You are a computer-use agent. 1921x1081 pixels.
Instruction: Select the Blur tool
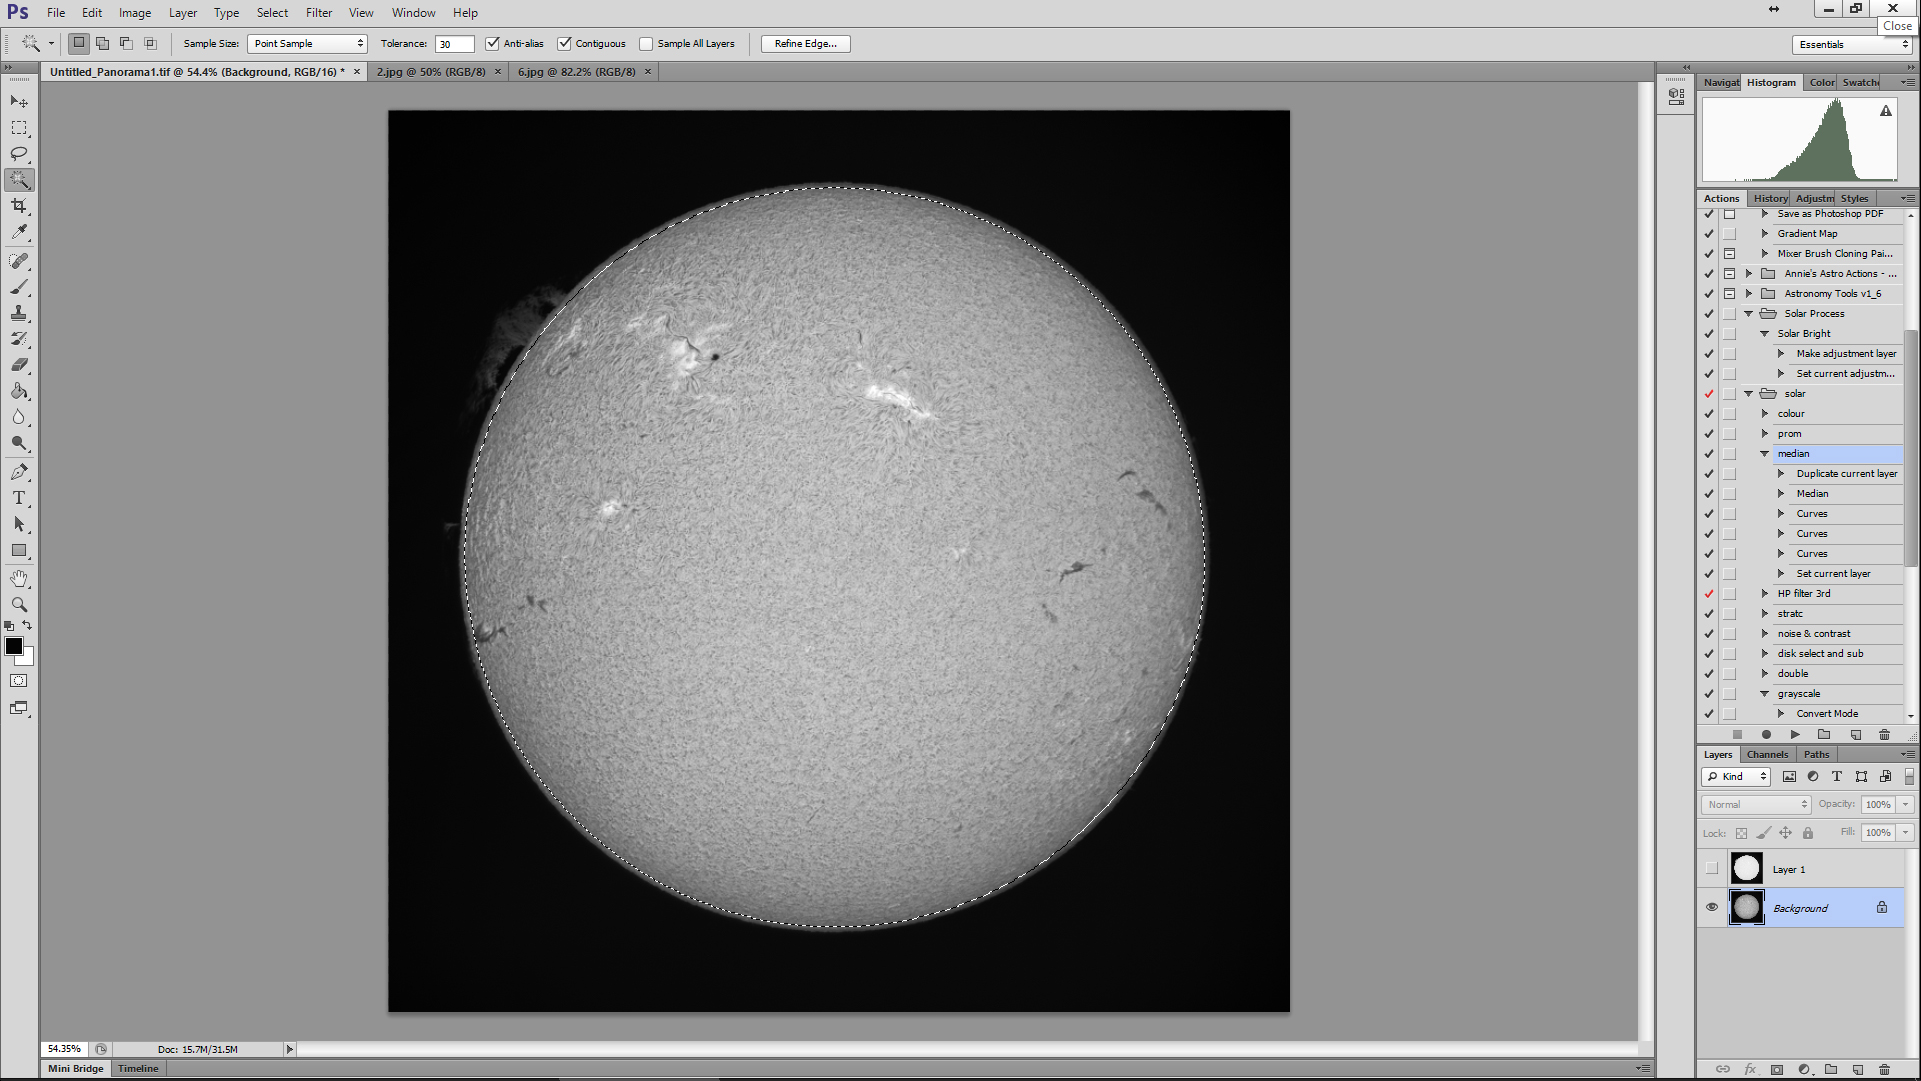pos(19,417)
